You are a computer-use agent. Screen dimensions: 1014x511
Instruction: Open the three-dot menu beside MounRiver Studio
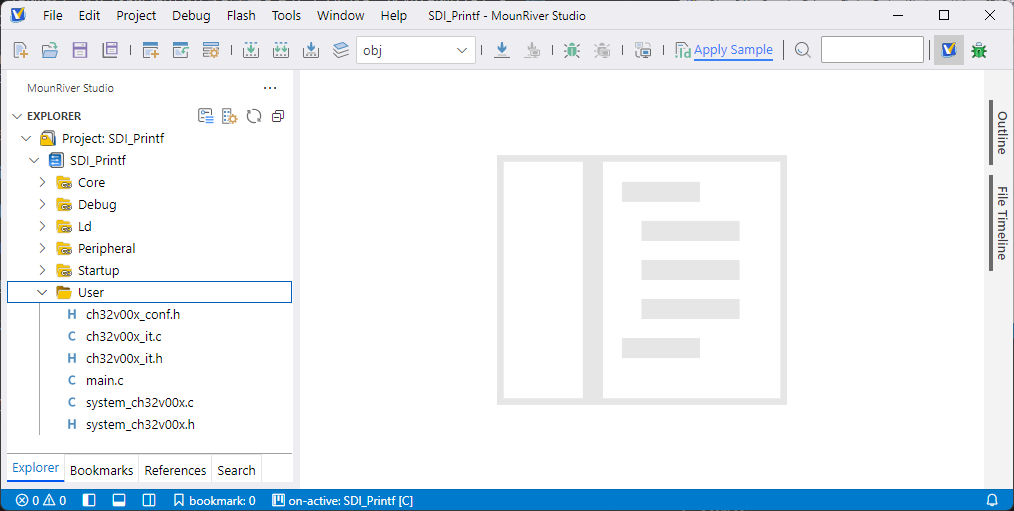pyautogui.click(x=270, y=88)
